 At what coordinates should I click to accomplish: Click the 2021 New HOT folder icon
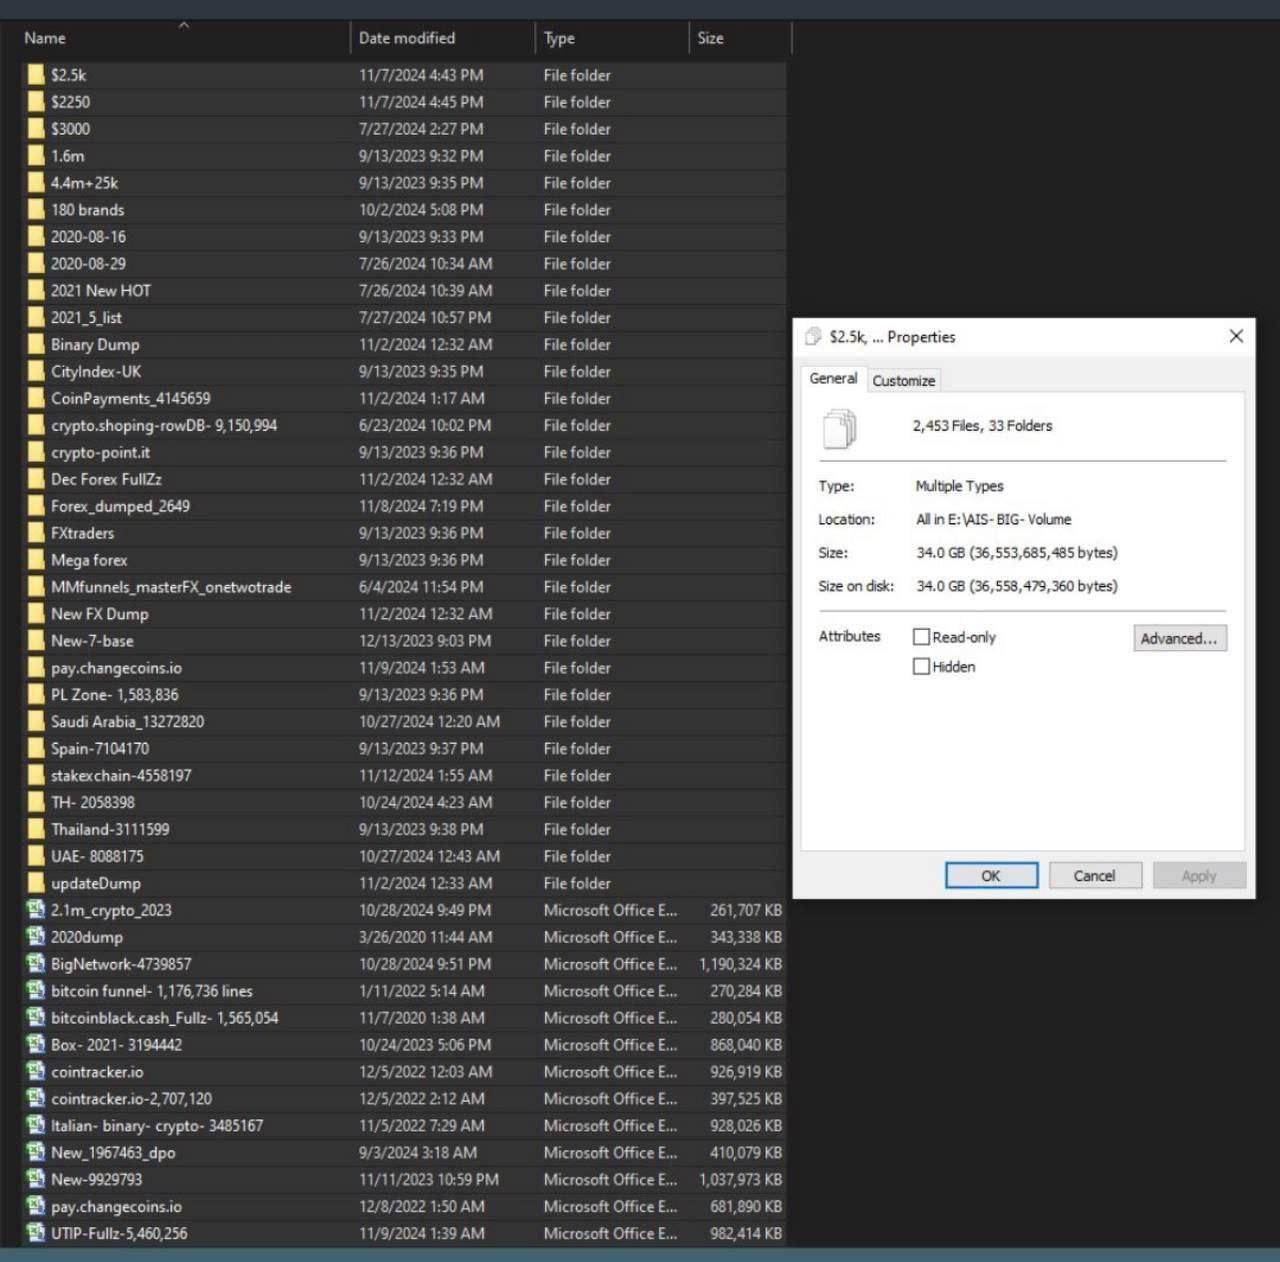(x=36, y=291)
